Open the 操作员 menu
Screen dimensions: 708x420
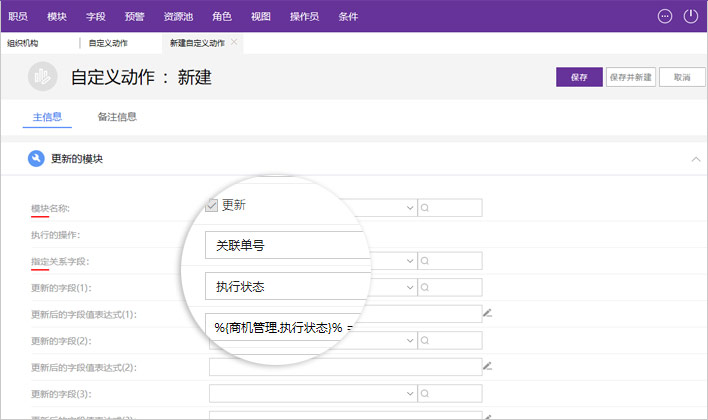pos(305,16)
